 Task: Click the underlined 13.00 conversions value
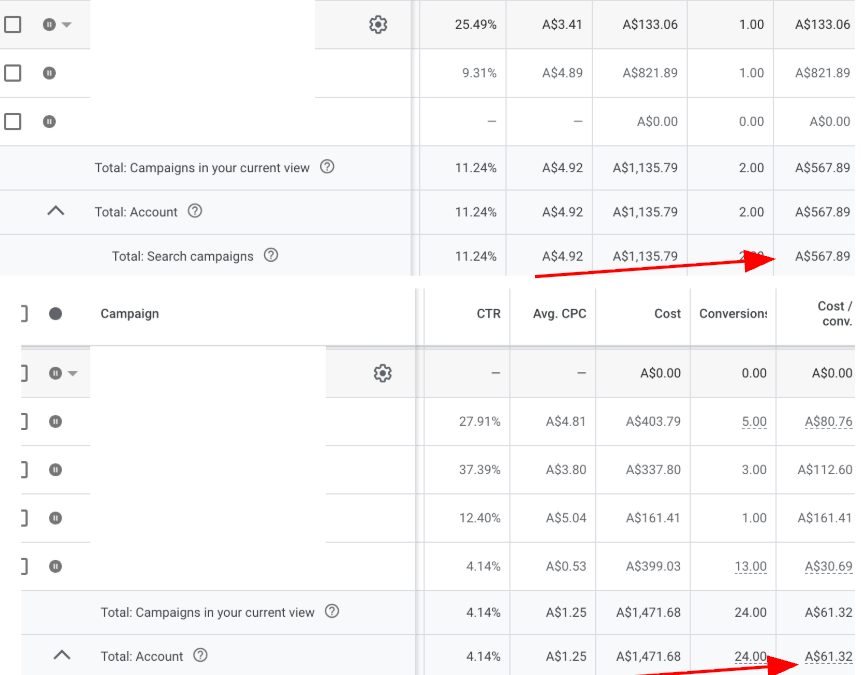point(750,567)
